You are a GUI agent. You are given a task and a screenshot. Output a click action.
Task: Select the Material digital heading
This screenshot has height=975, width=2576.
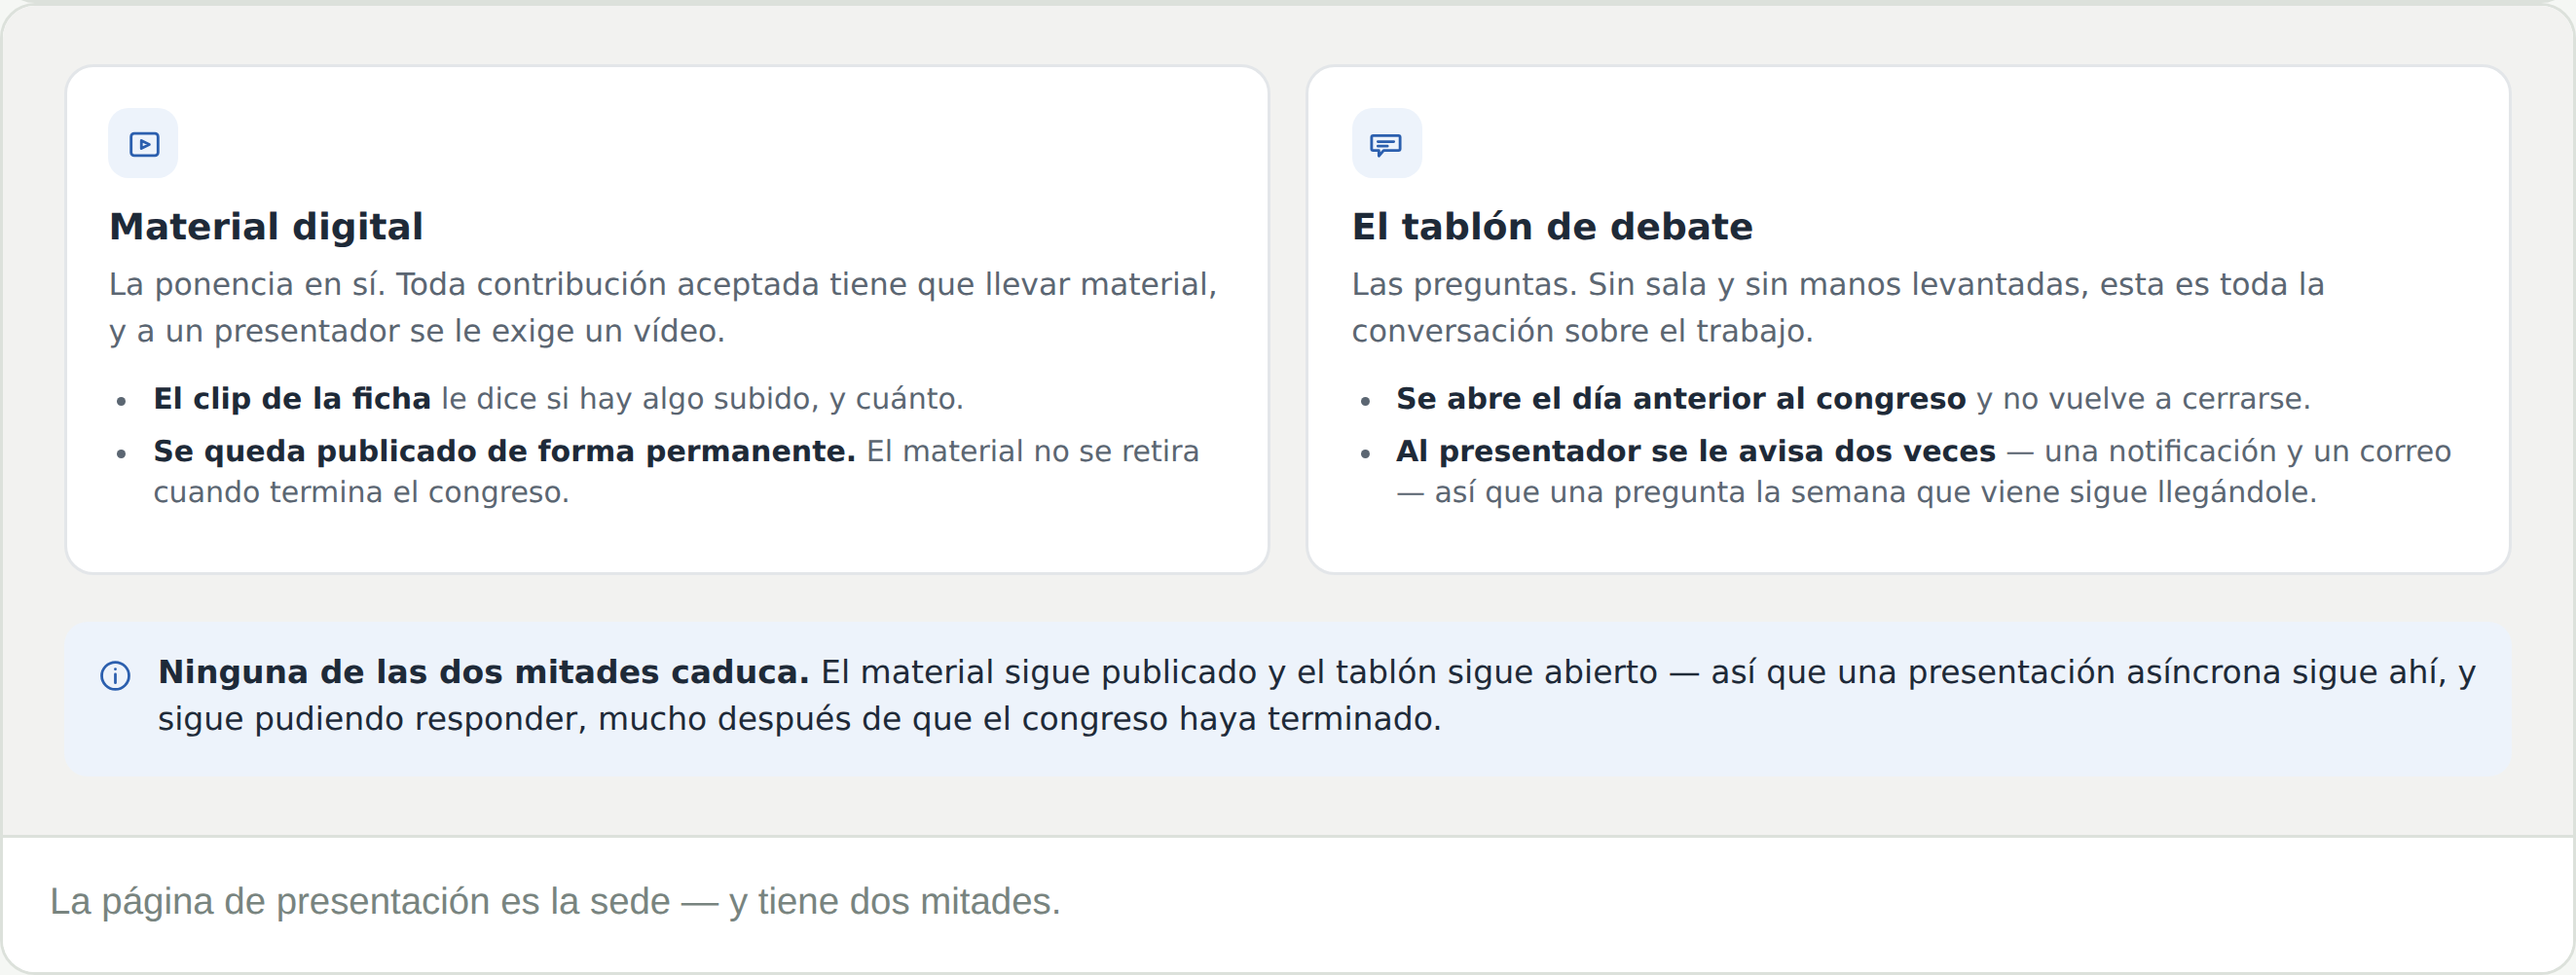click(266, 227)
